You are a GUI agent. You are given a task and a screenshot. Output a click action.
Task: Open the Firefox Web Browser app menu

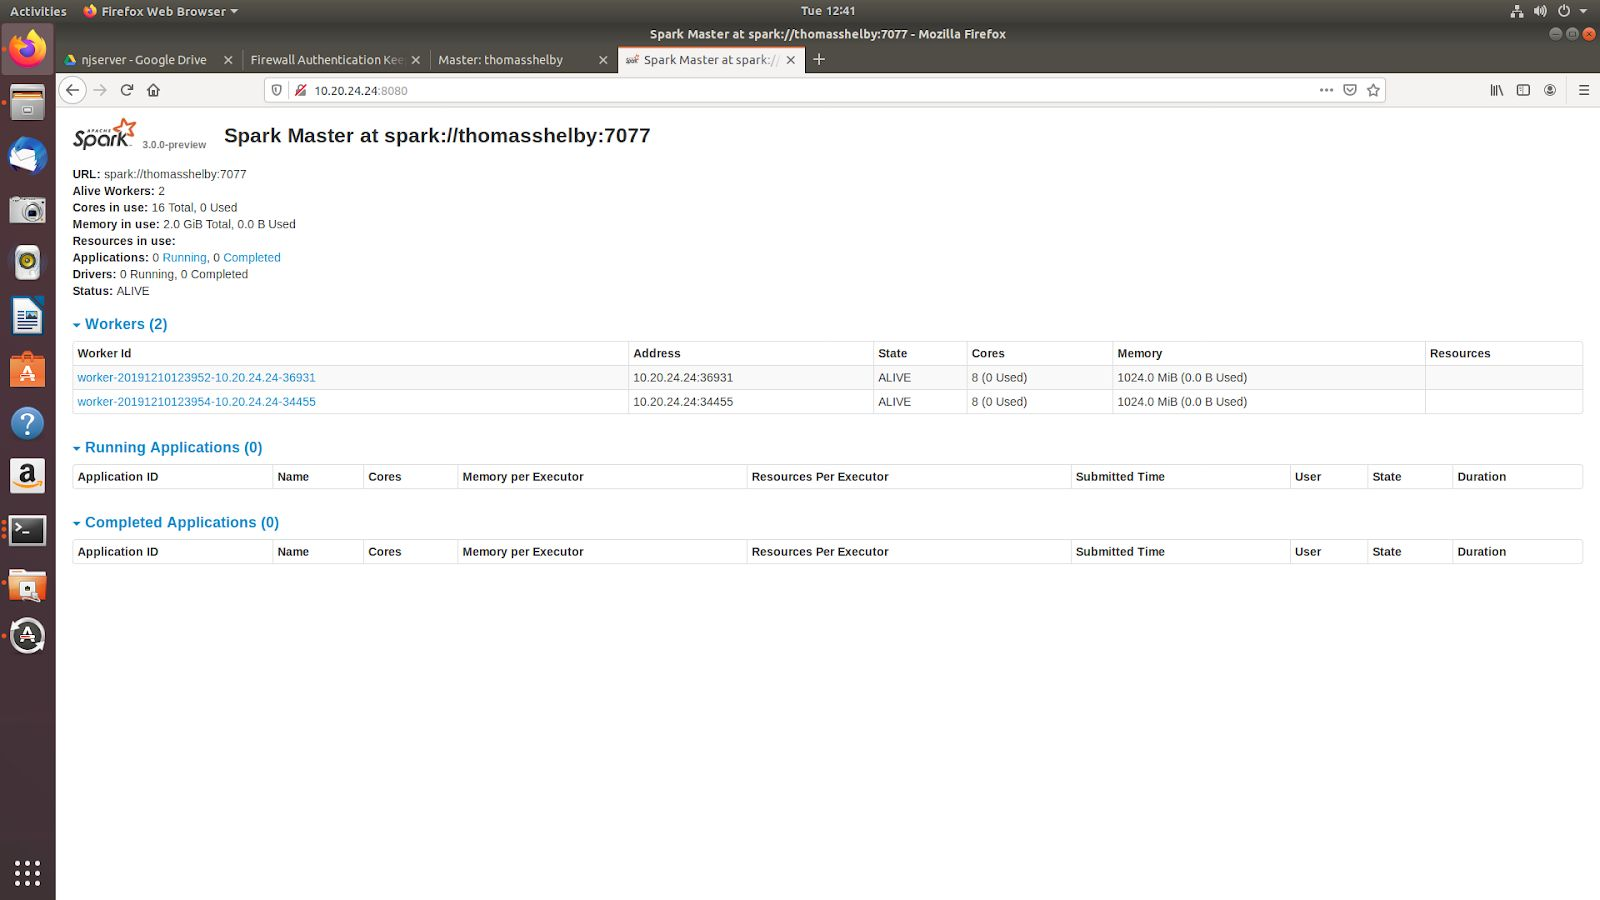[160, 11]
